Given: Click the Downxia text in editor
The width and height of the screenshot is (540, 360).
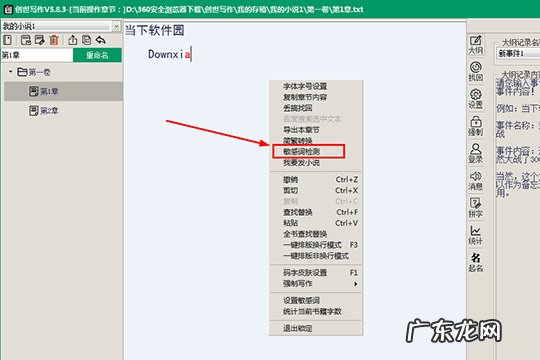Looking at the screenshot, I should click(169, 54).
